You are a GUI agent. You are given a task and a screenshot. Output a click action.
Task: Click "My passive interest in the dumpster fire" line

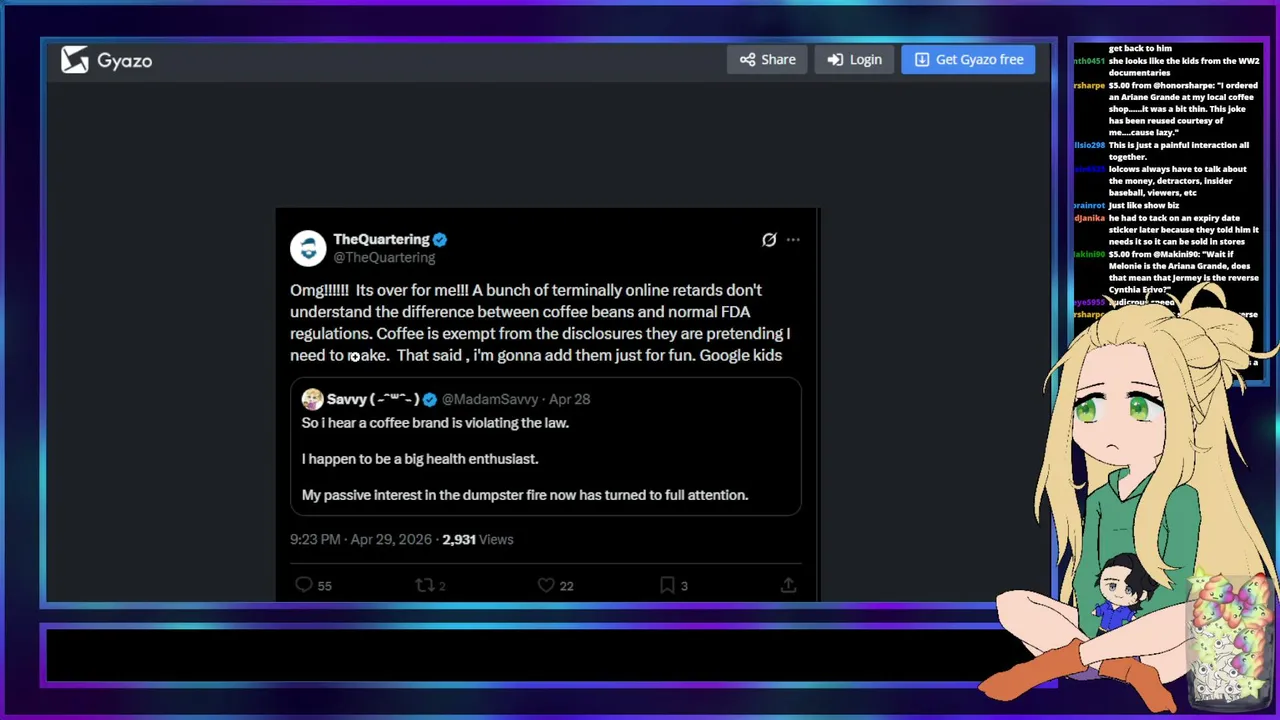click(525, 495)
